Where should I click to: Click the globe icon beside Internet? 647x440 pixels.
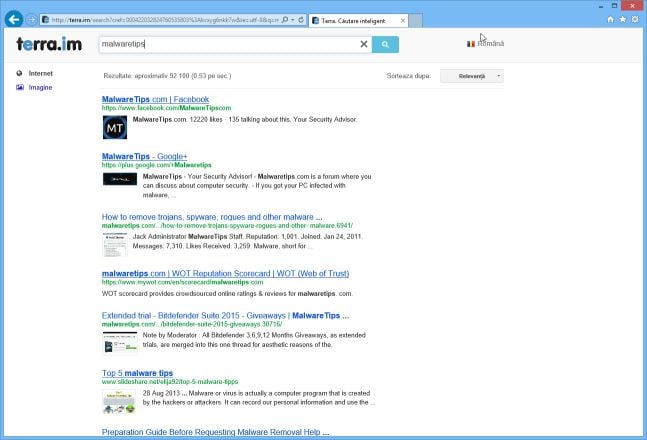[19, 73]
